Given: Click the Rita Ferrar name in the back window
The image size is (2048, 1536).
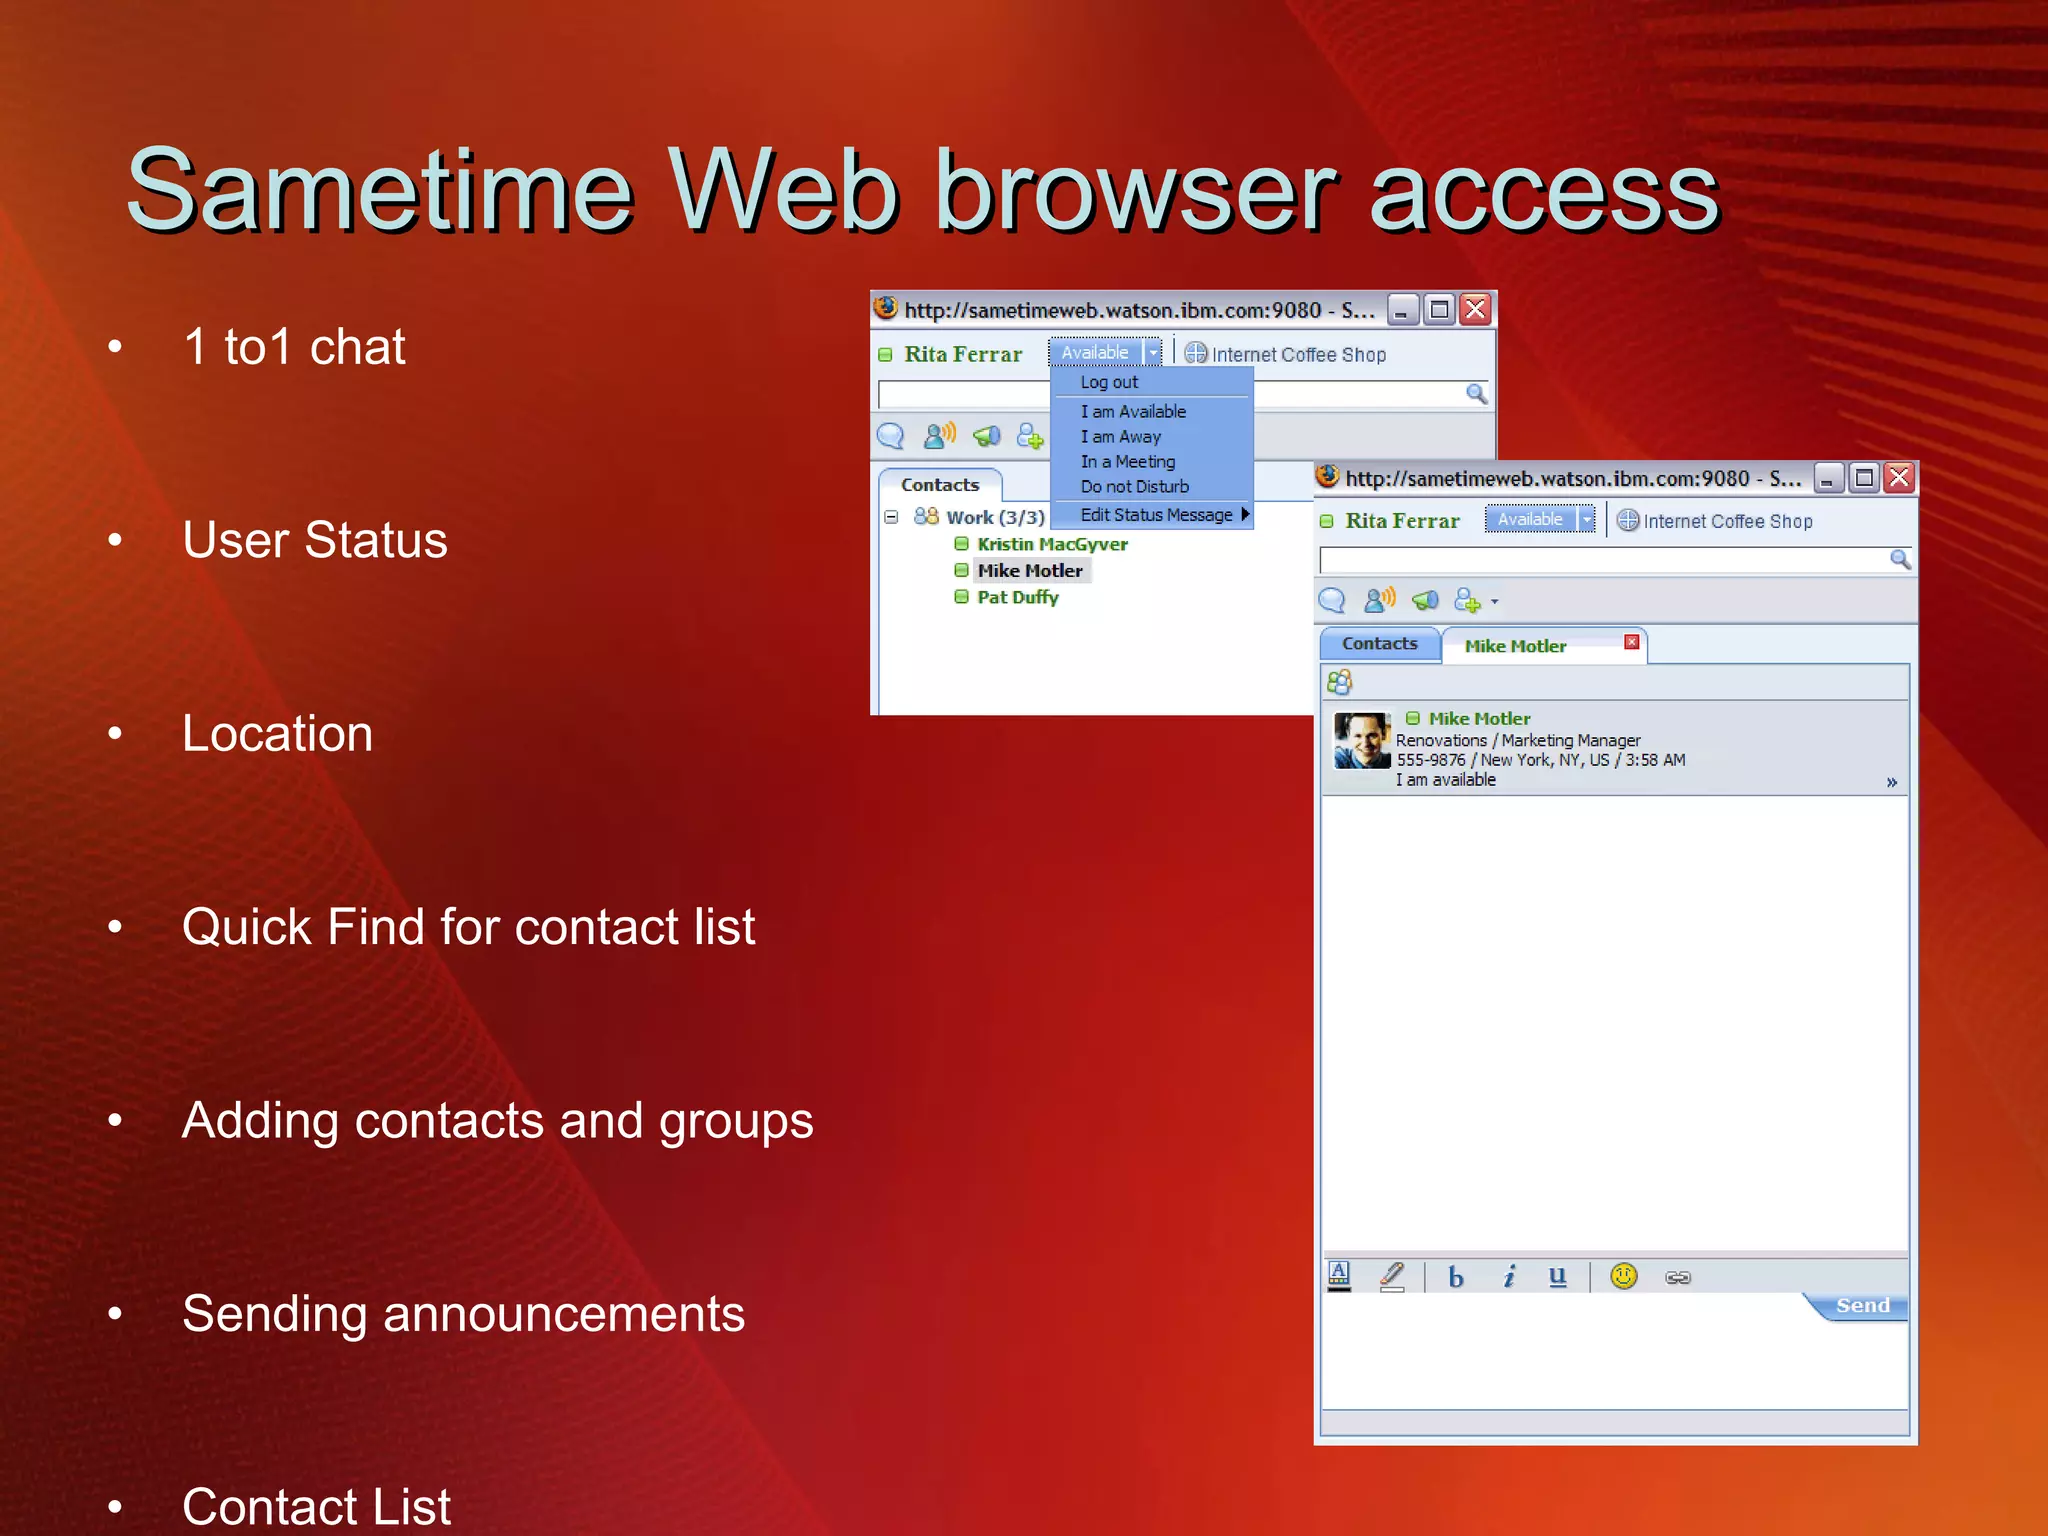Looking at the screenshot, I should coord(963,354).
